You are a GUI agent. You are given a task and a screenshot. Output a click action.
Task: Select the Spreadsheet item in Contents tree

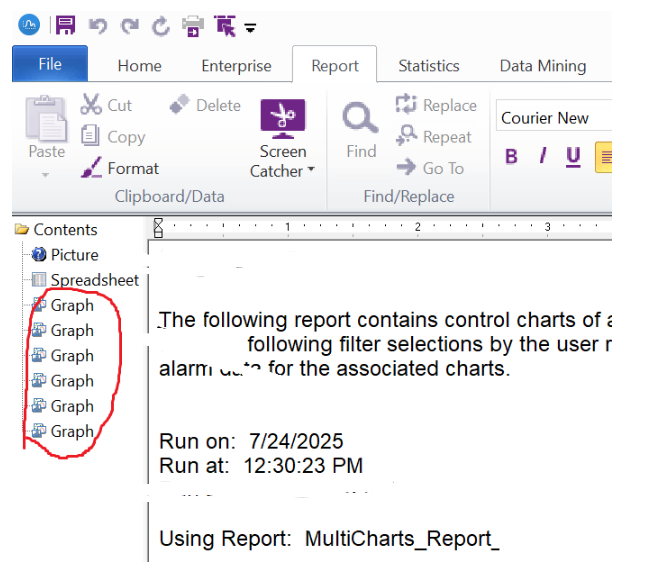[94, 280]
